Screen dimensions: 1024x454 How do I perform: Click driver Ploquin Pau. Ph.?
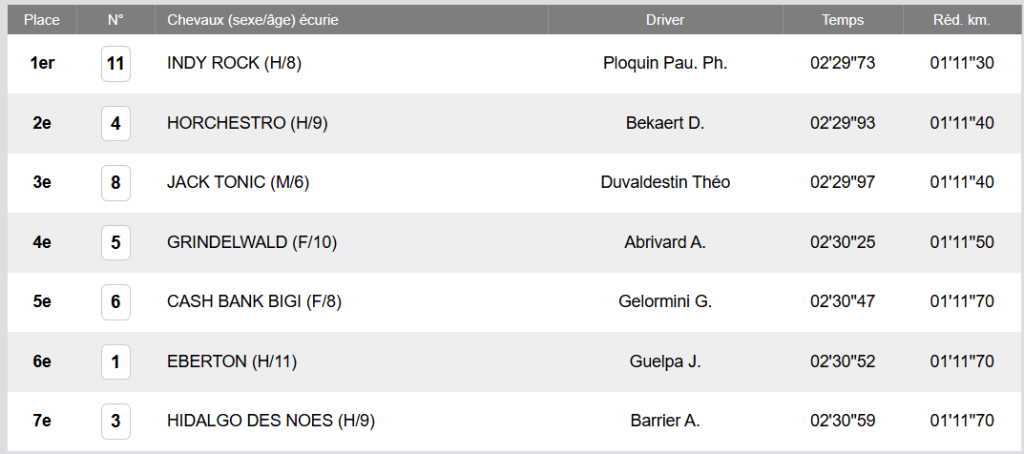point(665,64)
